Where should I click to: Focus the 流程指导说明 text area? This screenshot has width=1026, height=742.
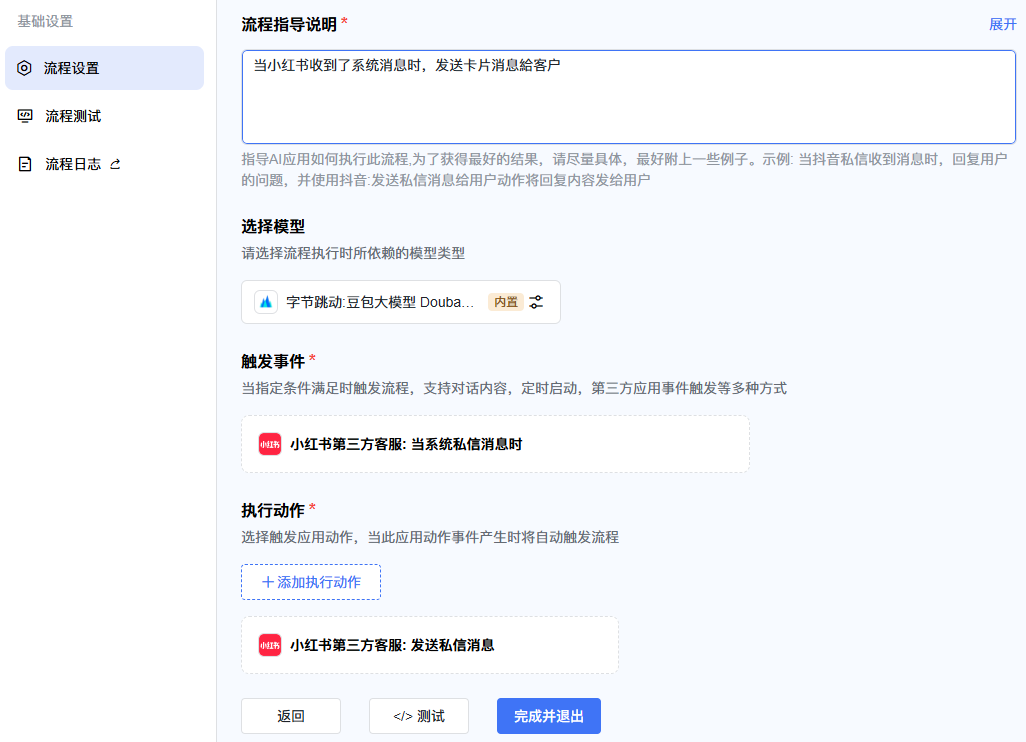628,97
